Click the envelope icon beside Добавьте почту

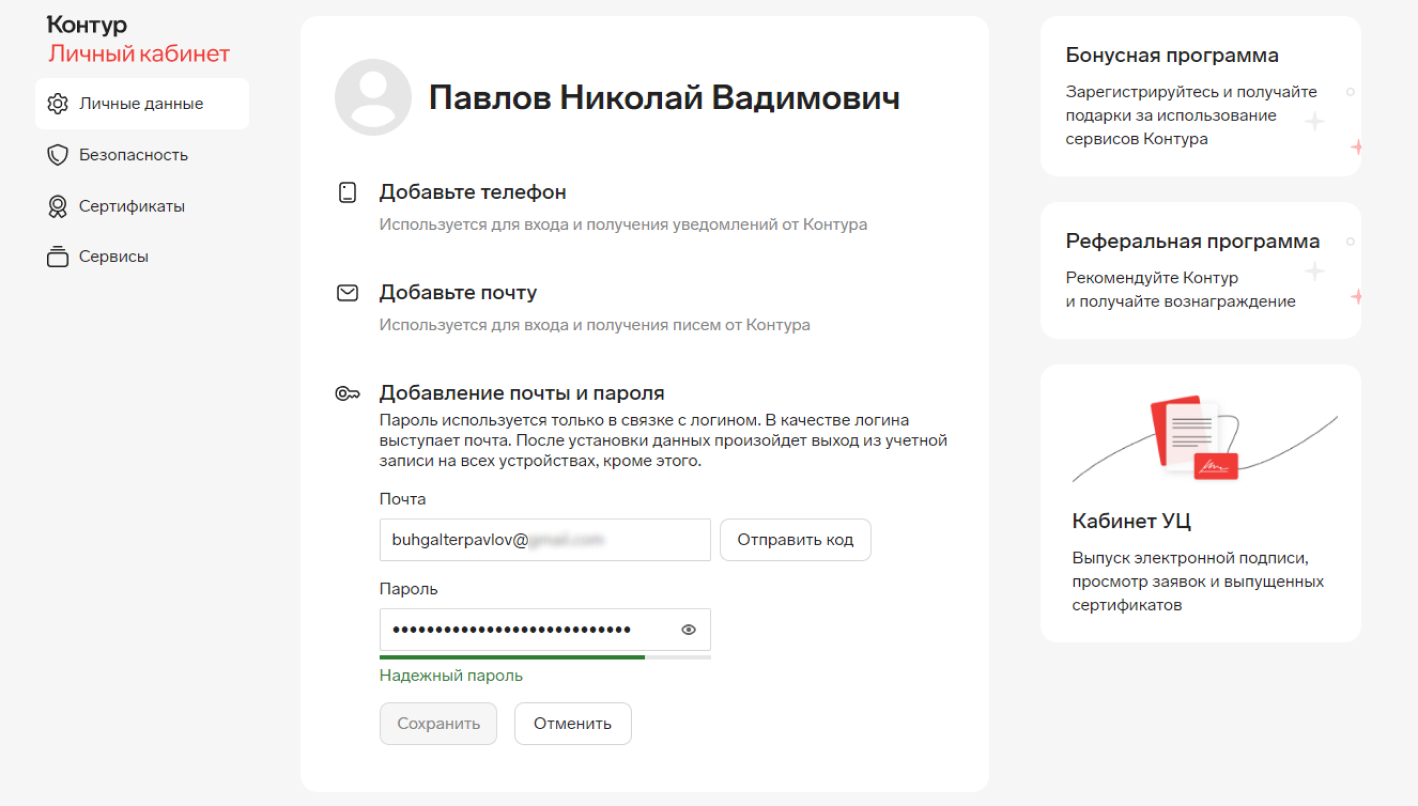347,293
